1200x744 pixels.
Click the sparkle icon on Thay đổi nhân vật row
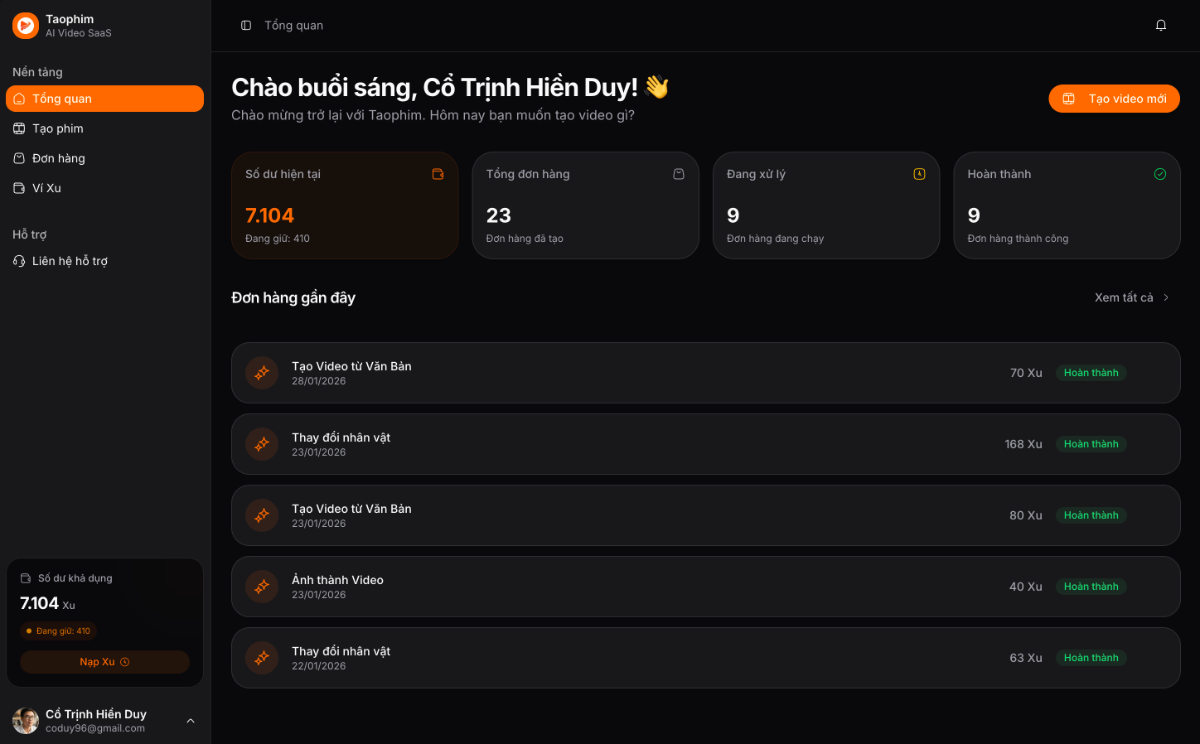click(x=261, y=444)
